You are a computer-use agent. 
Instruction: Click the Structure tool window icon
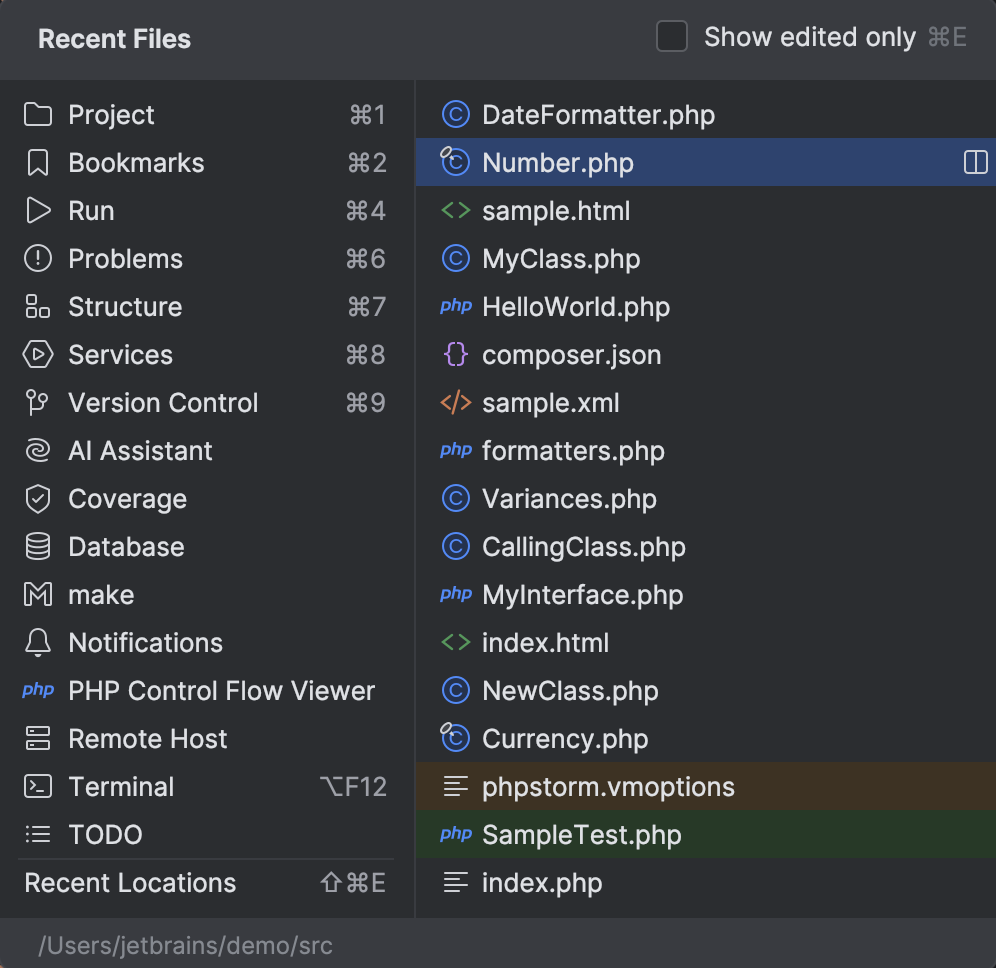point(37,306)
